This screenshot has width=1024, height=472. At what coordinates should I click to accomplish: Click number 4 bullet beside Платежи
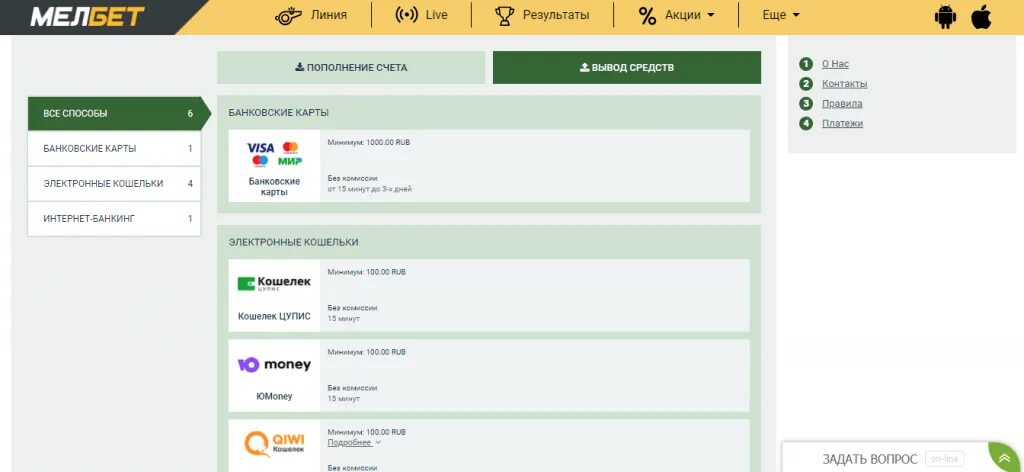(x=806, y=123)
